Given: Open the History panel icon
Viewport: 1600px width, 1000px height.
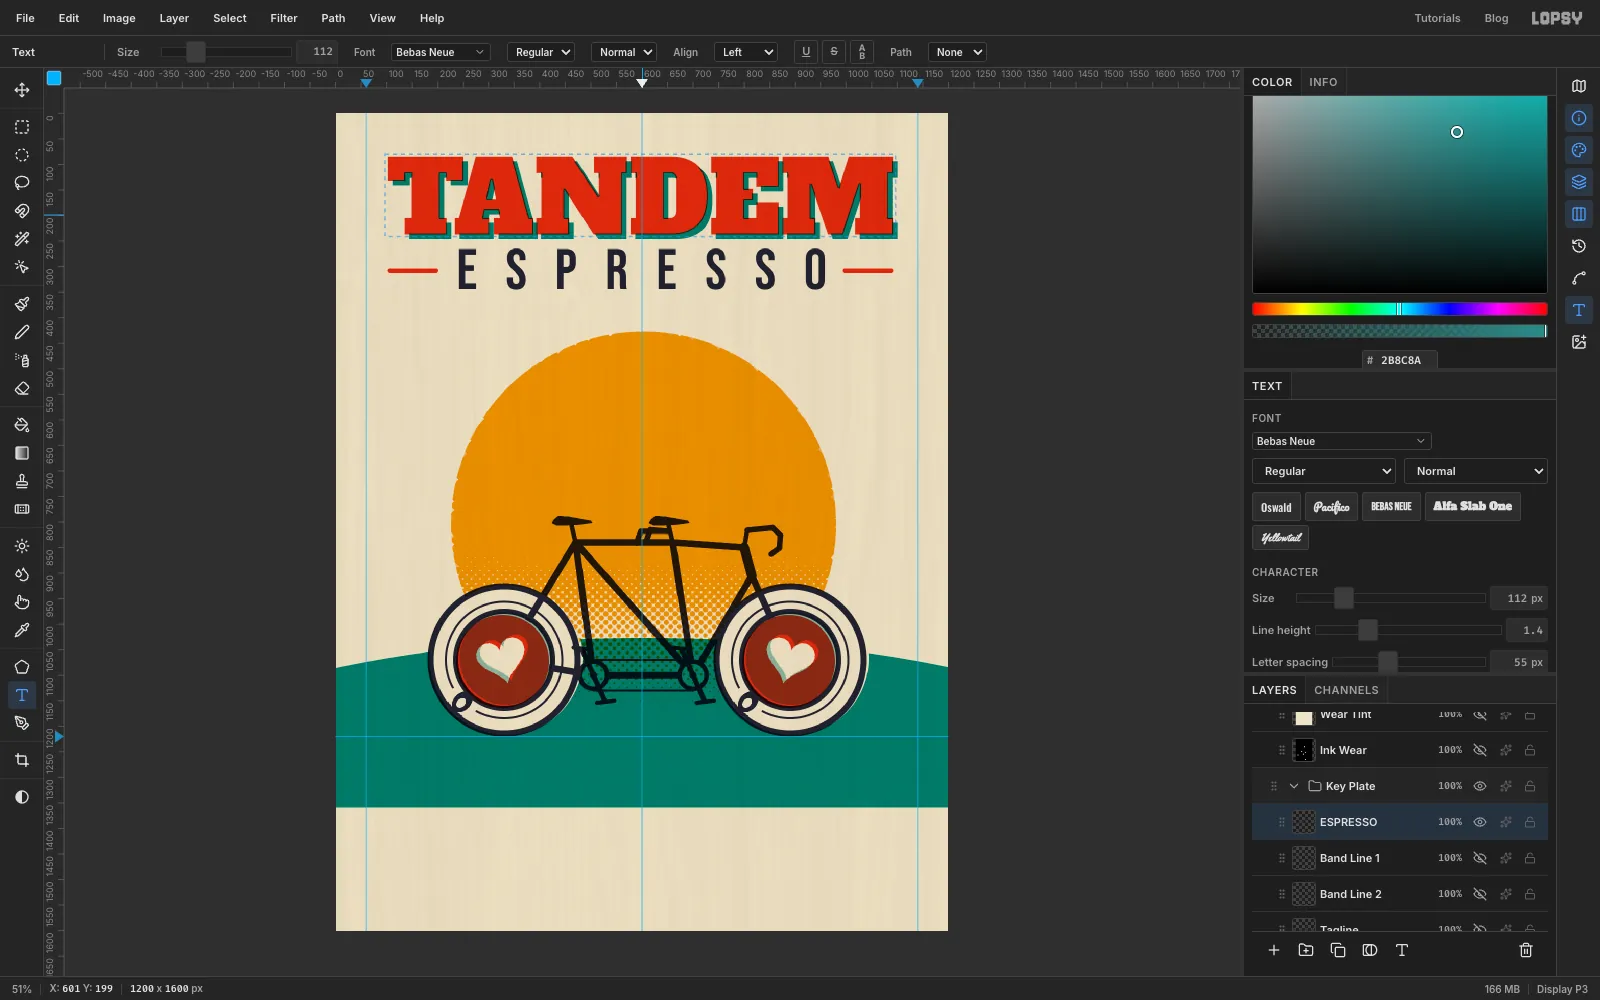Looking at the screenshot, I should point(1579,246).
